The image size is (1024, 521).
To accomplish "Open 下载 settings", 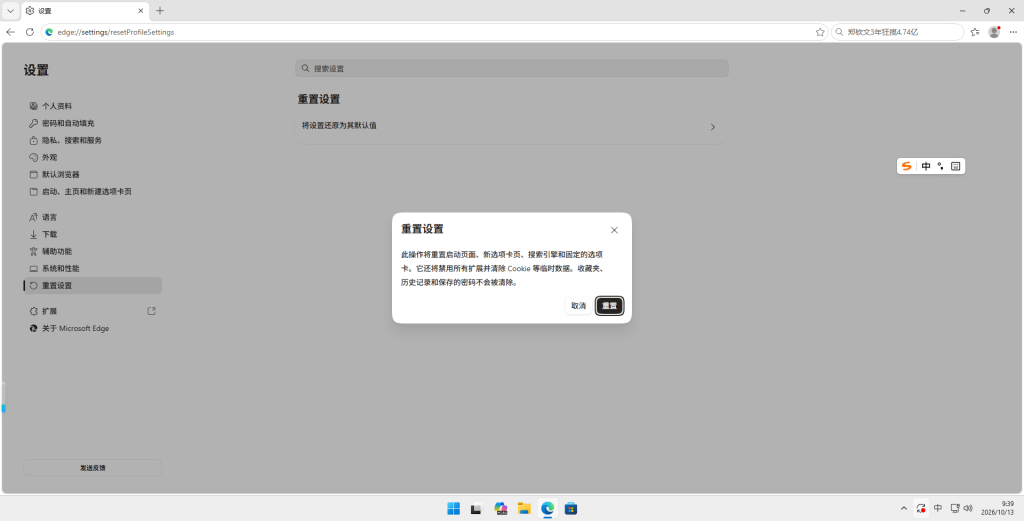I will (93, 234).
